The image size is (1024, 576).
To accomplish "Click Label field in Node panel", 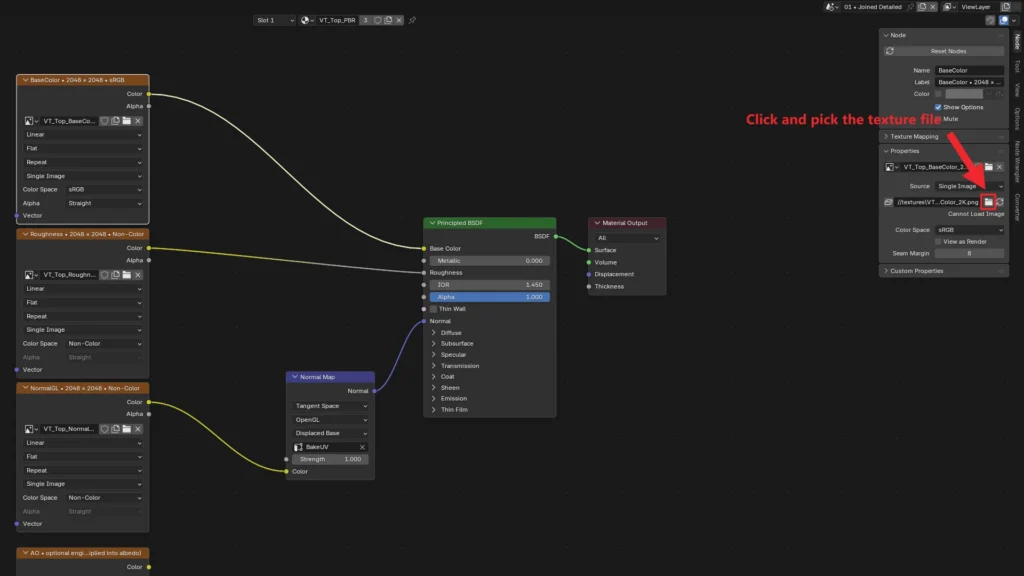I will [970, 82].
